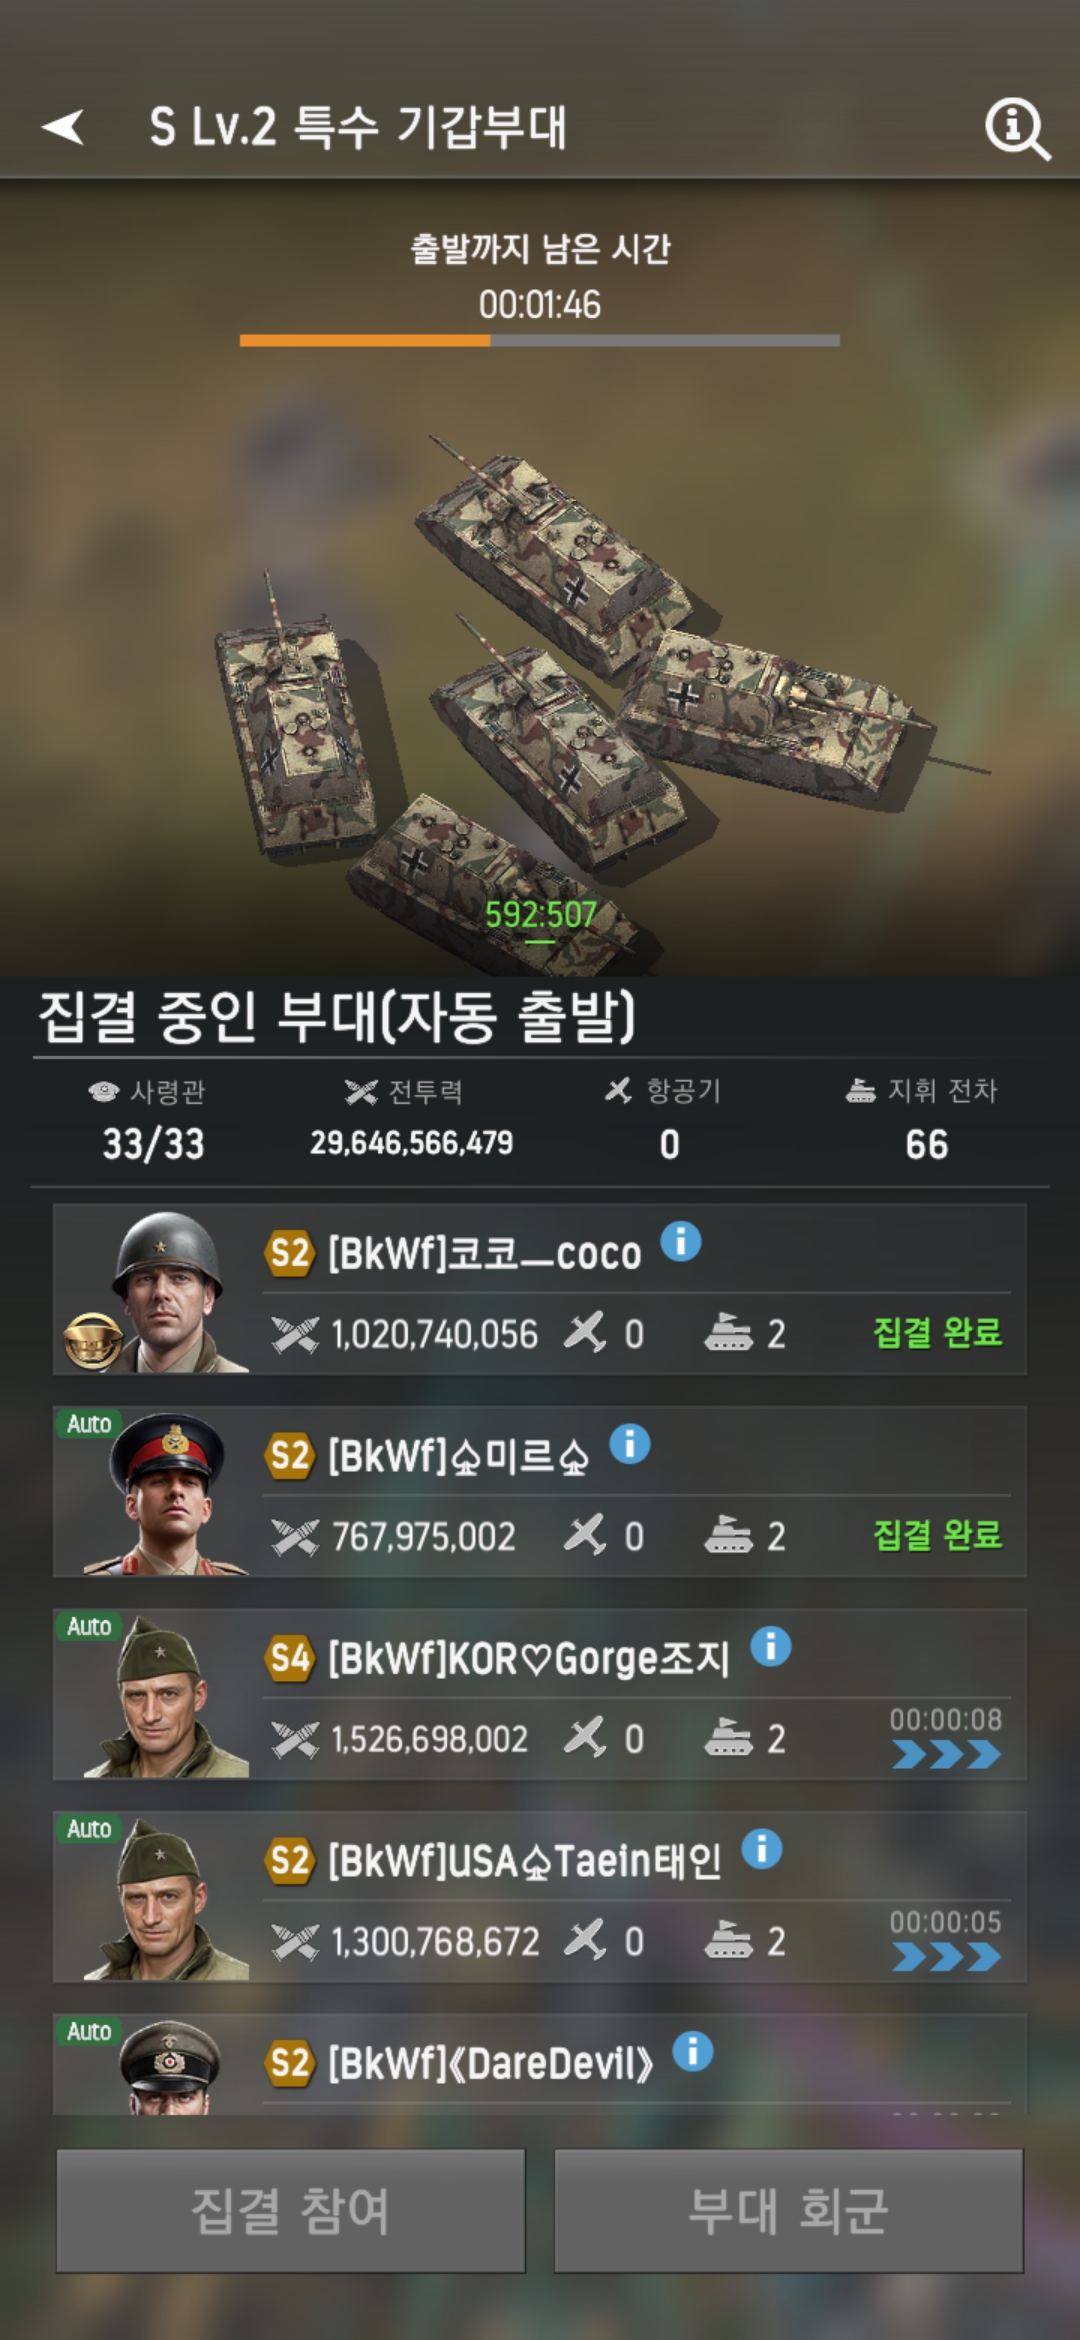Screen dimensions: 1080x2340
Task: Tap info icon next to 스미르스 player
Action: point(630,1444)
